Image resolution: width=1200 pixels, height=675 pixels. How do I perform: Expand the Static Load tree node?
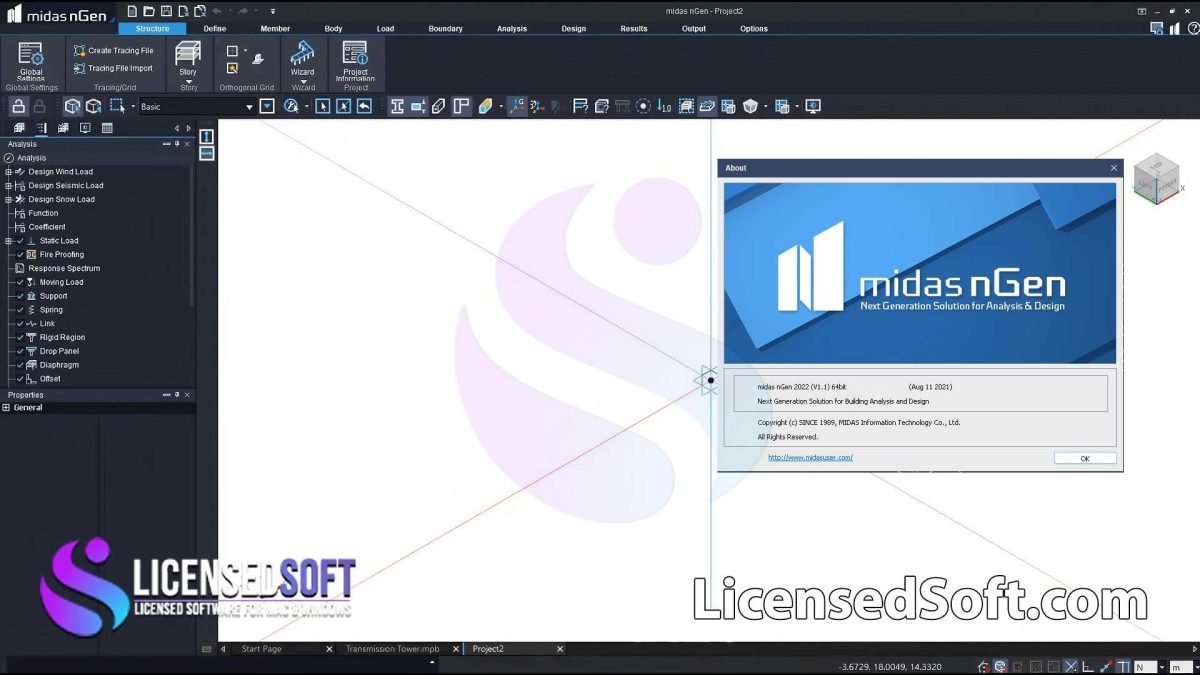[x=8, y=241]
